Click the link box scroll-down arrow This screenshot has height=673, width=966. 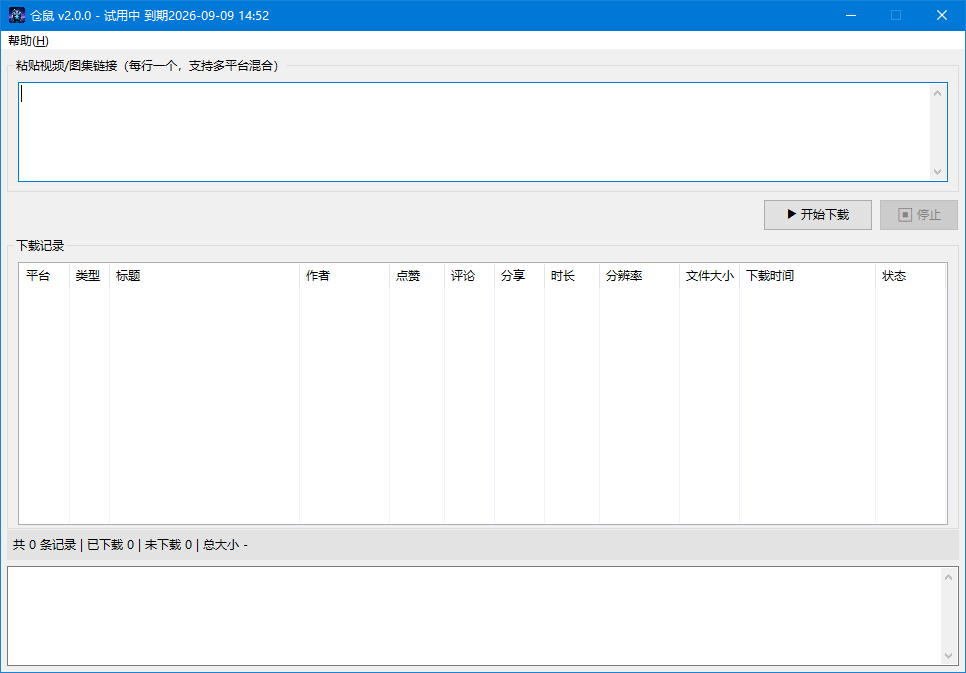pyautogui.click(x=938, y=171)
